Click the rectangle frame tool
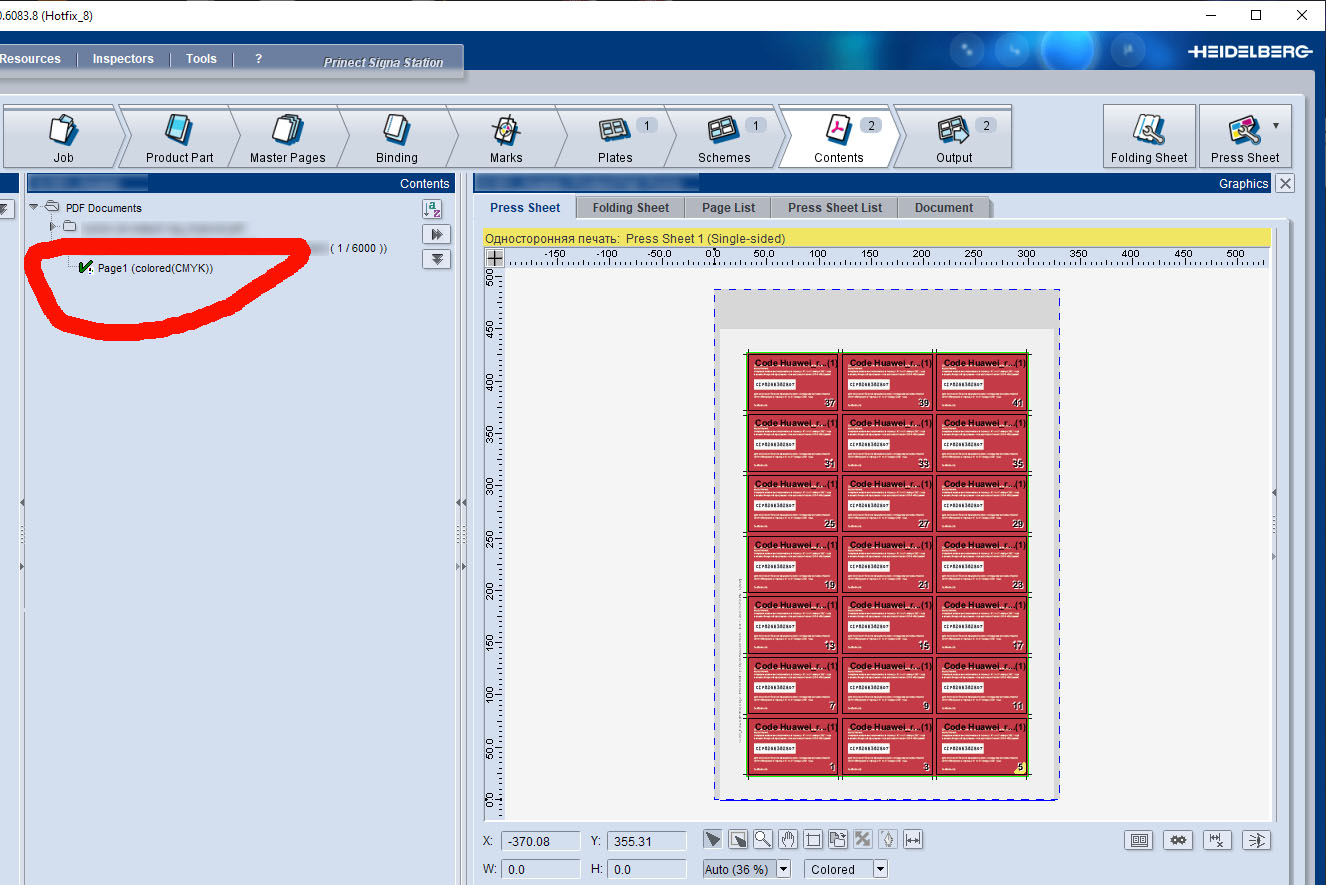1326x885 pixels. coord(813,840)
